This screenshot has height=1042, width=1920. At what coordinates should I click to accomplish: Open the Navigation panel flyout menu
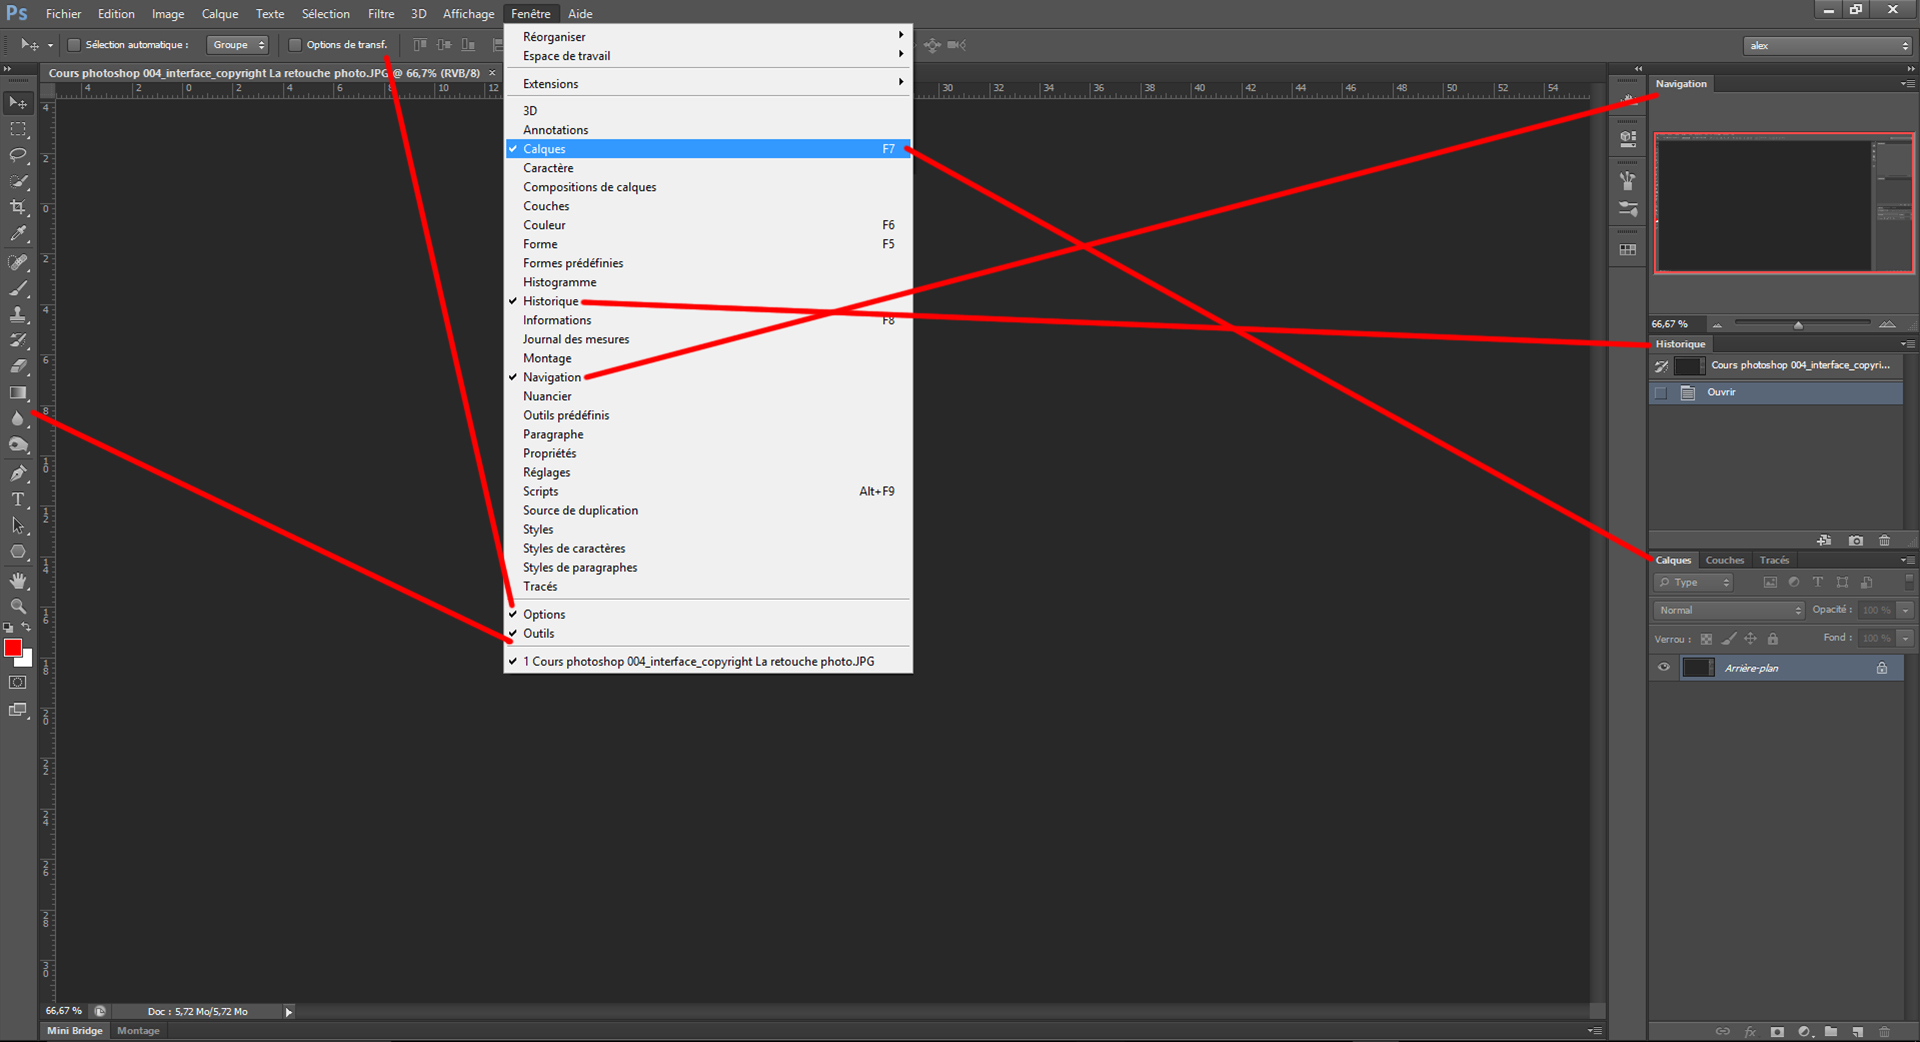(1908, 84)
